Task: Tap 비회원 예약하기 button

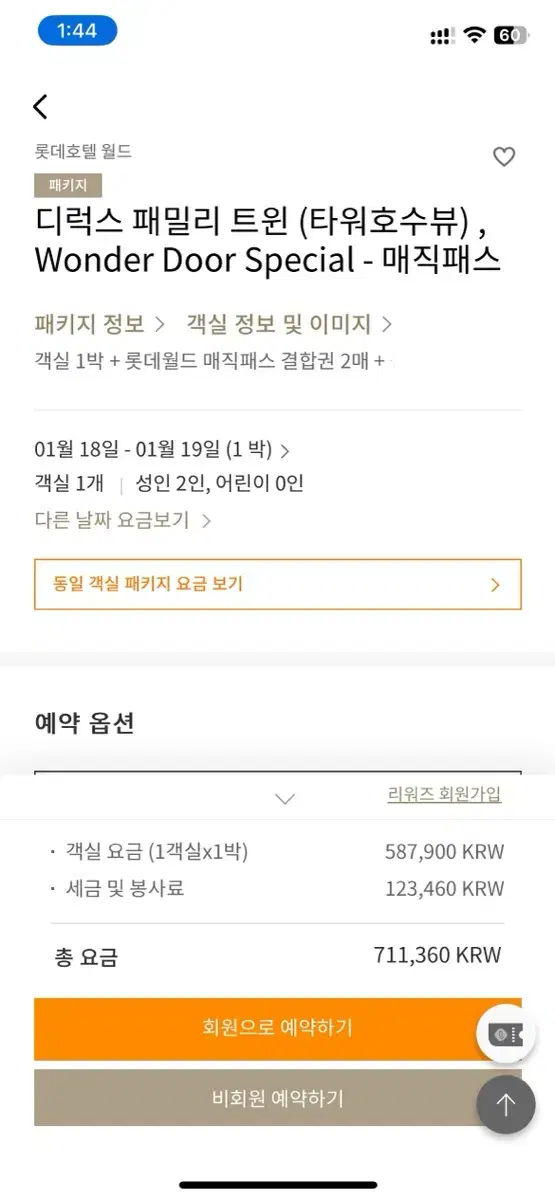Action: pos(278,1097)
